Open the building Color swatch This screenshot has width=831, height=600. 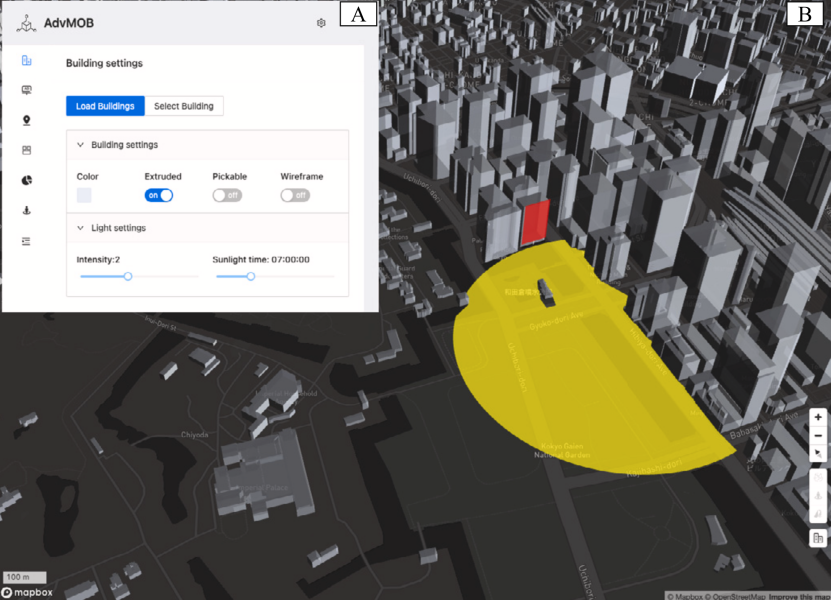(84, 195)
